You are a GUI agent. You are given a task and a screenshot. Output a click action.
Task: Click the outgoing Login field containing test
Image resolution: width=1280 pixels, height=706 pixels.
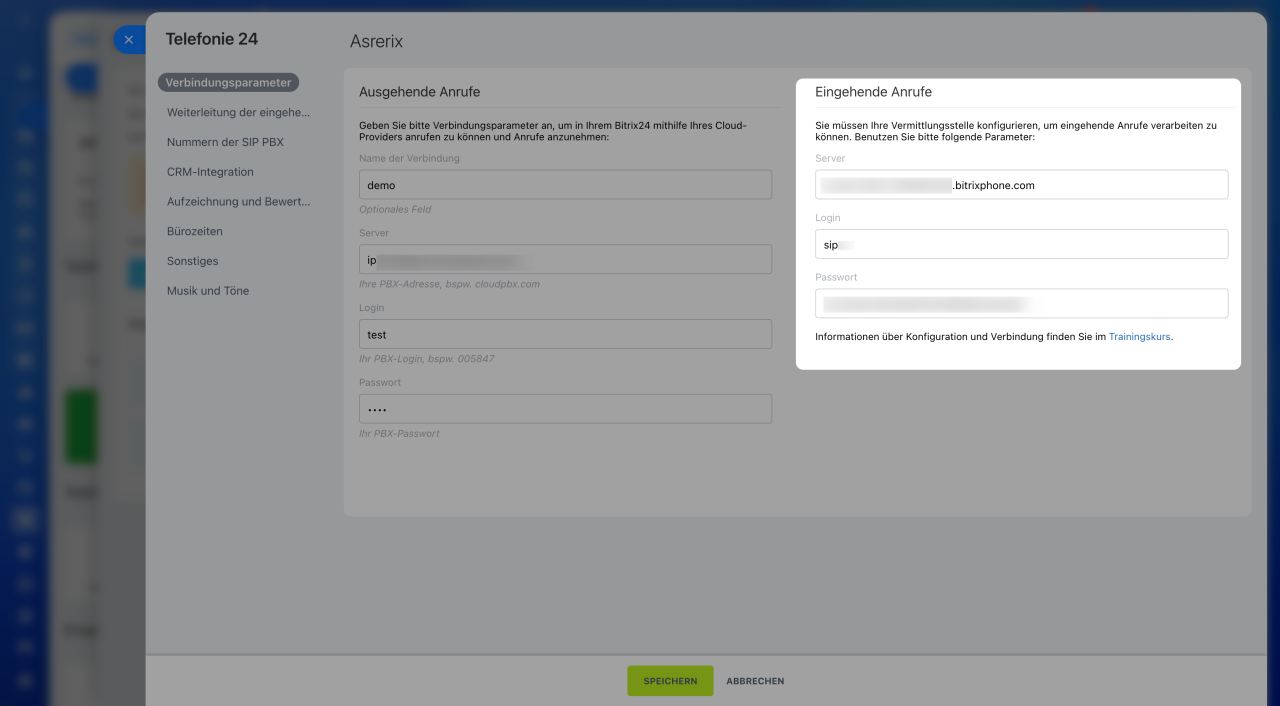click(x=565, y=334)
